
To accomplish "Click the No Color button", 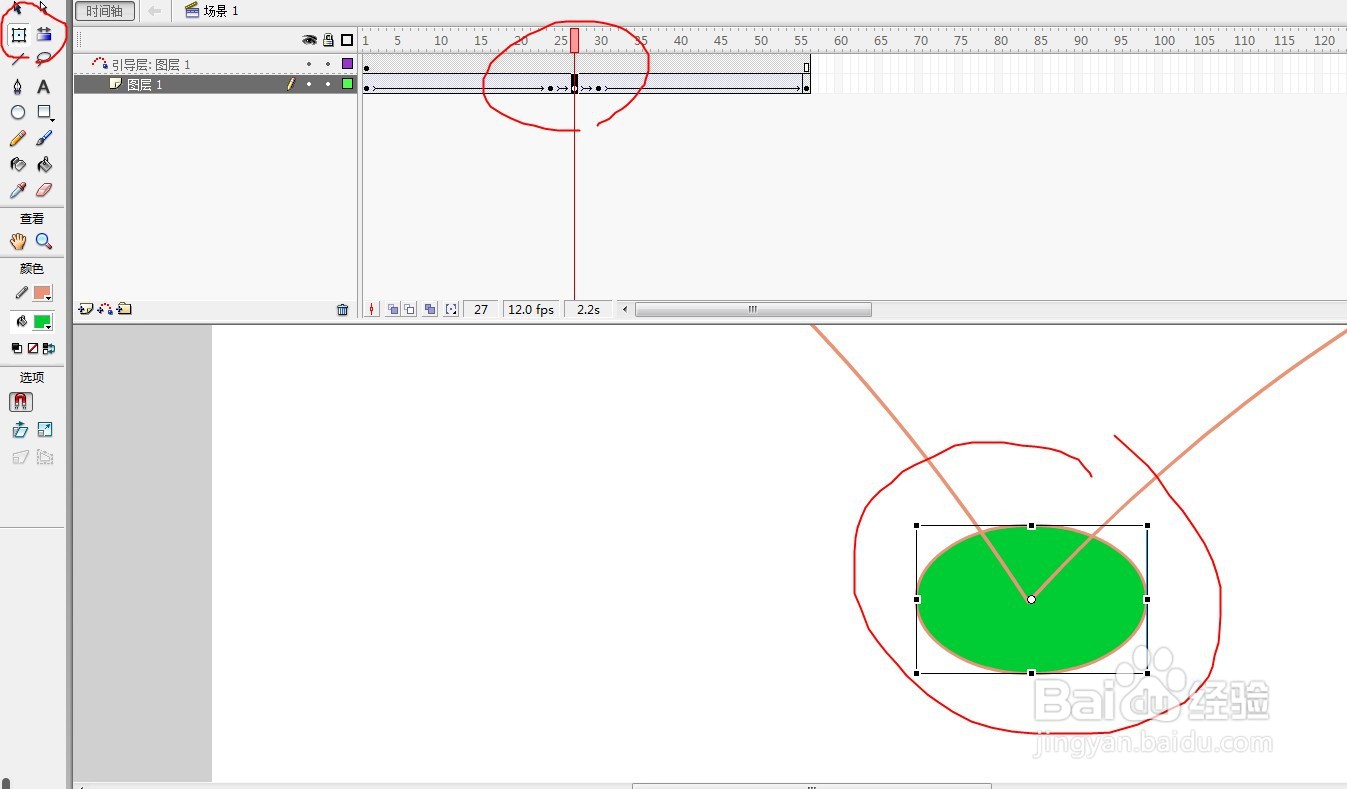I will (32, 348).
